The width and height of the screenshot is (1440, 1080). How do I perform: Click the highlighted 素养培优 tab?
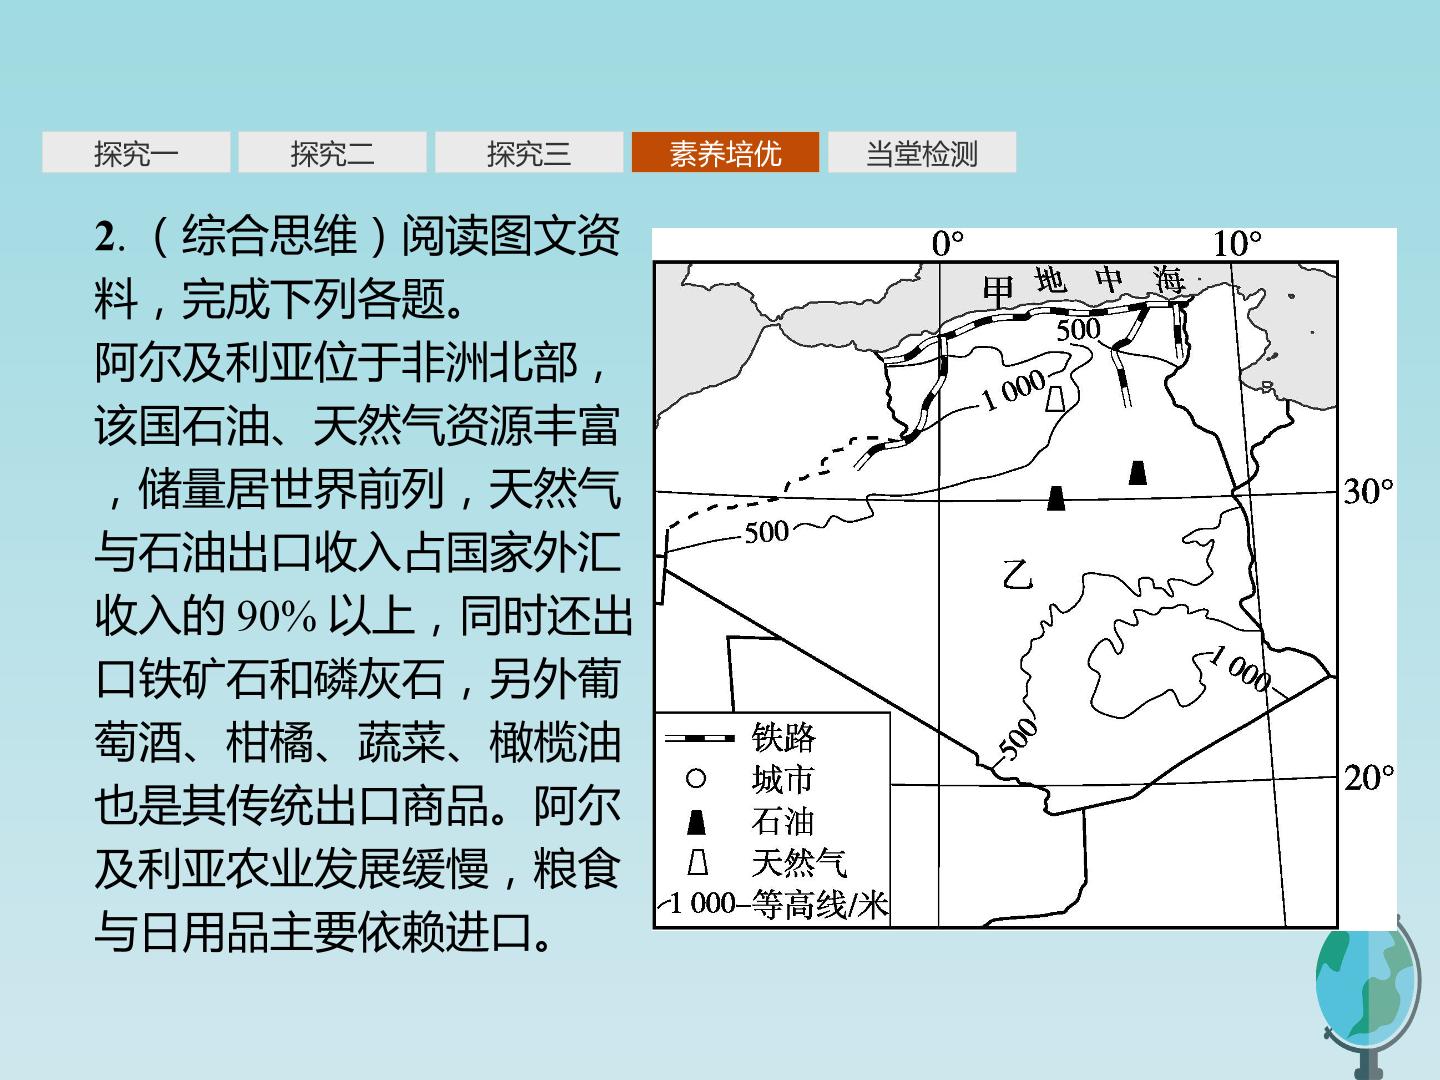click(725, 153)
